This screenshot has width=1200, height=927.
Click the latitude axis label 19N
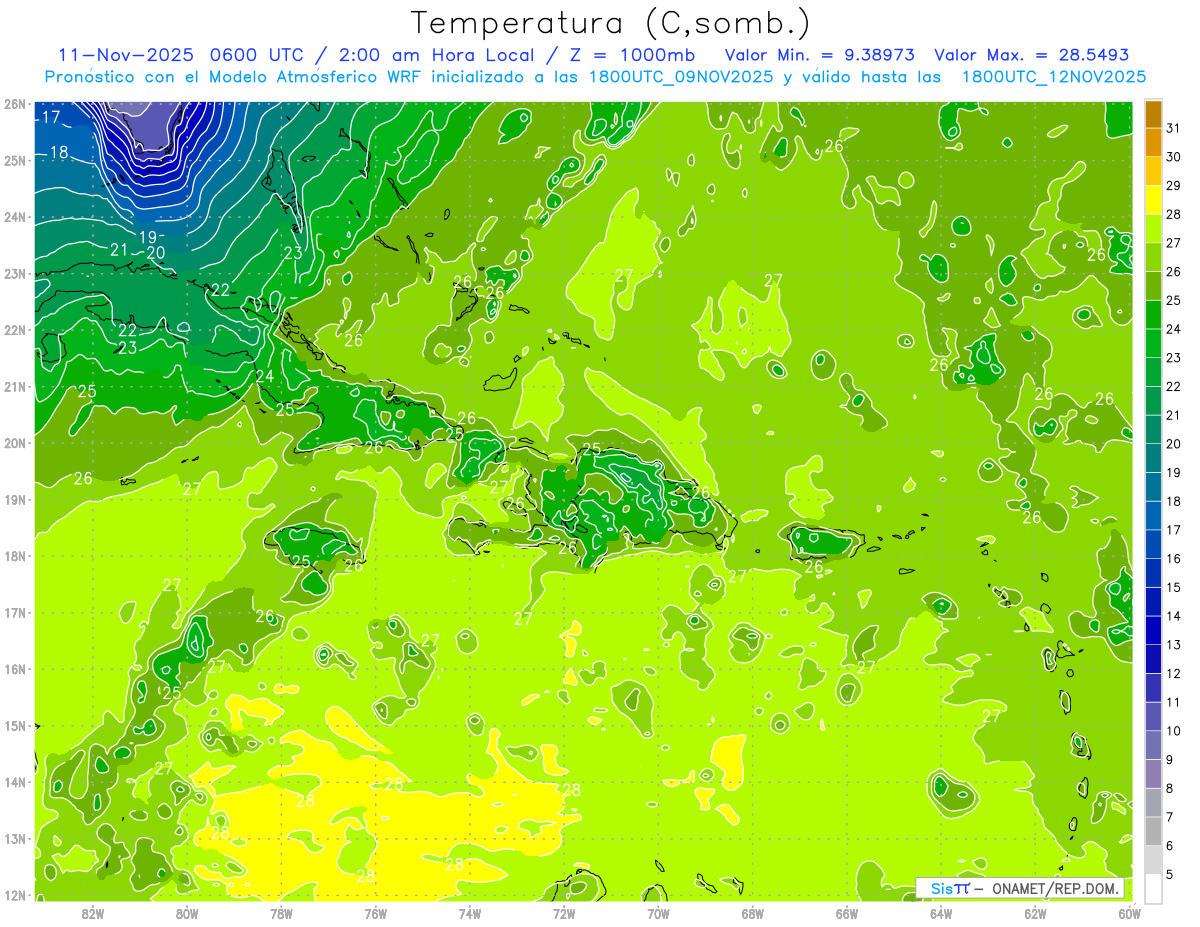point(16,499)
